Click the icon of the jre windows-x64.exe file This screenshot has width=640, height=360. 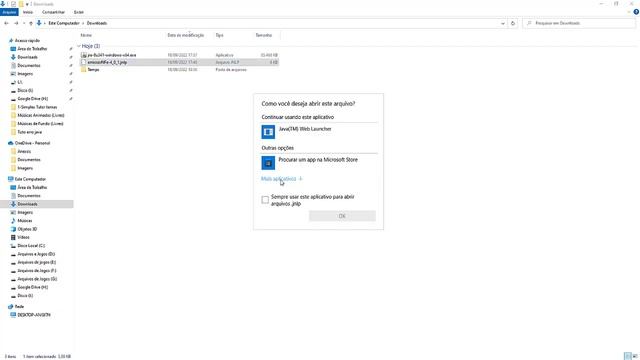tap(84, 55)
